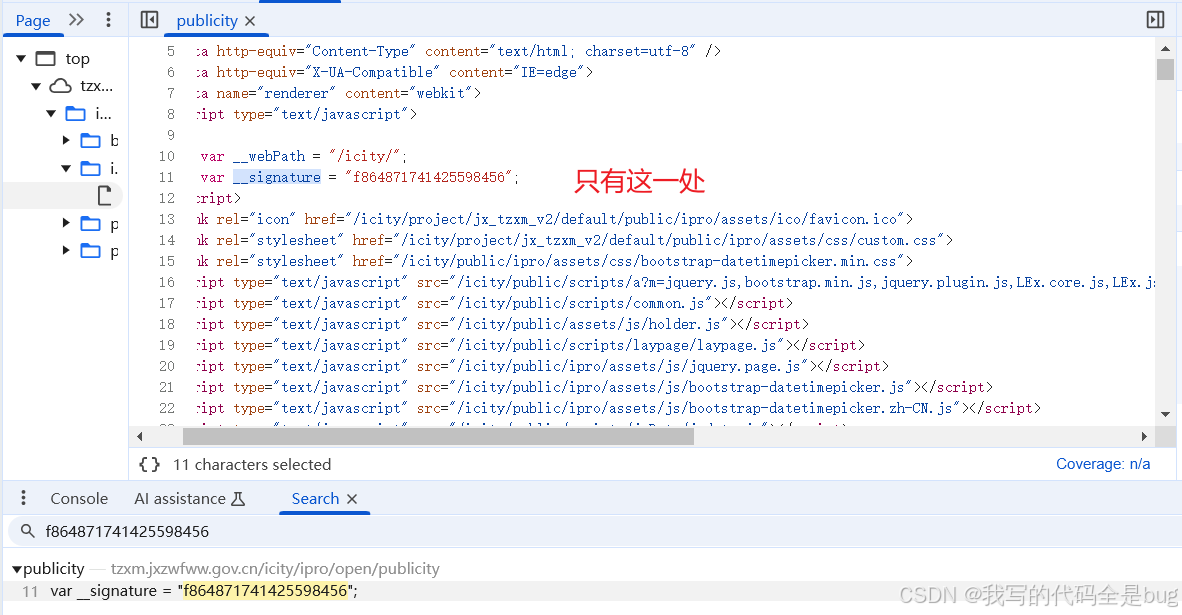Image resolution: width=1182 pixels, height=615 pixels.
Task: Open the more tabs chevron next to Page
Action: [76, 20]
